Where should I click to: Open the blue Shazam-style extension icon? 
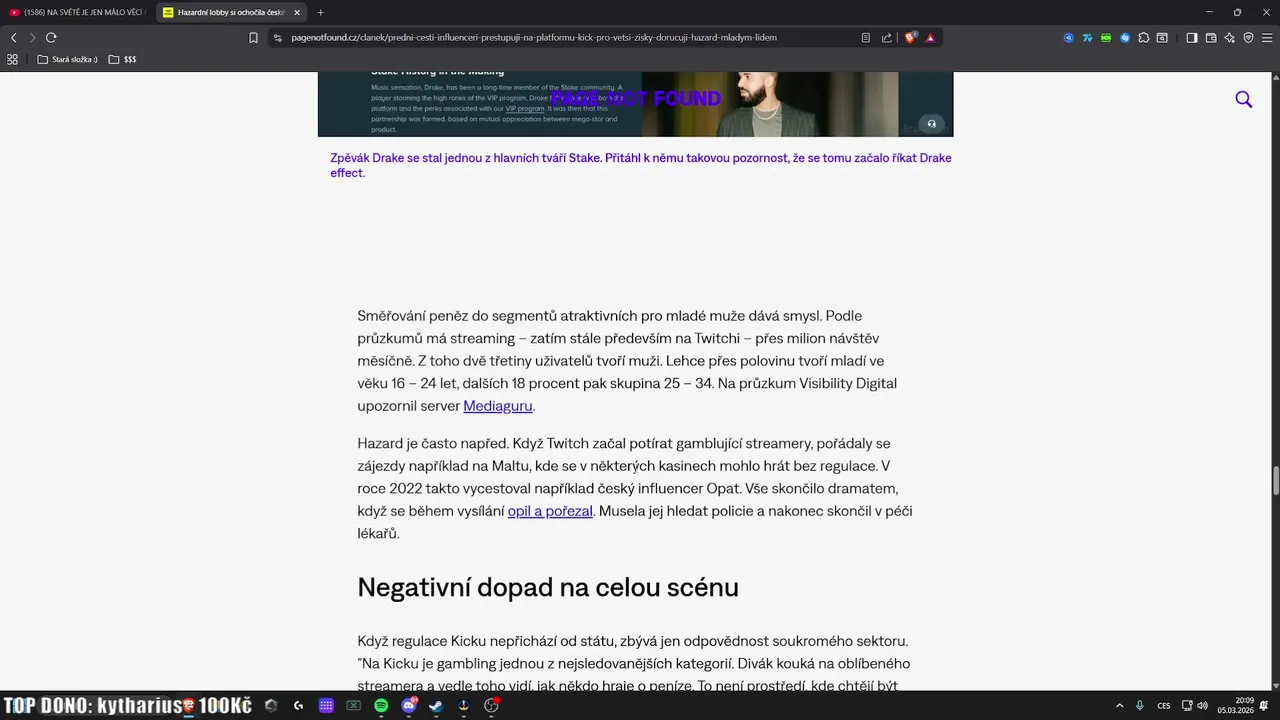pyautogui.click(x=1125, y=38)
